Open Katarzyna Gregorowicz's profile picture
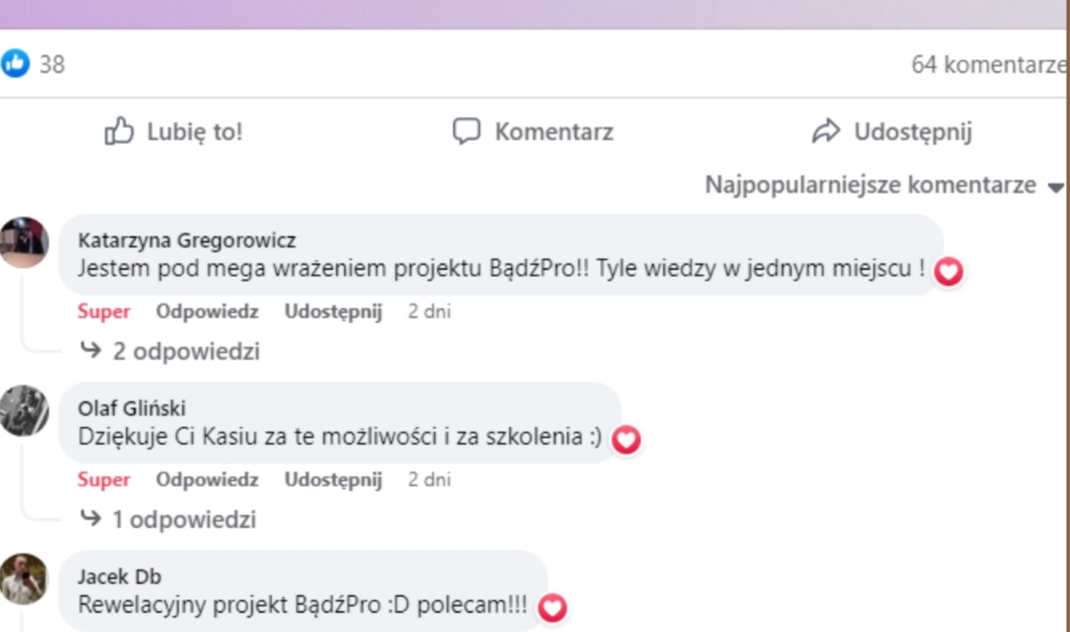 click(23, 242)
